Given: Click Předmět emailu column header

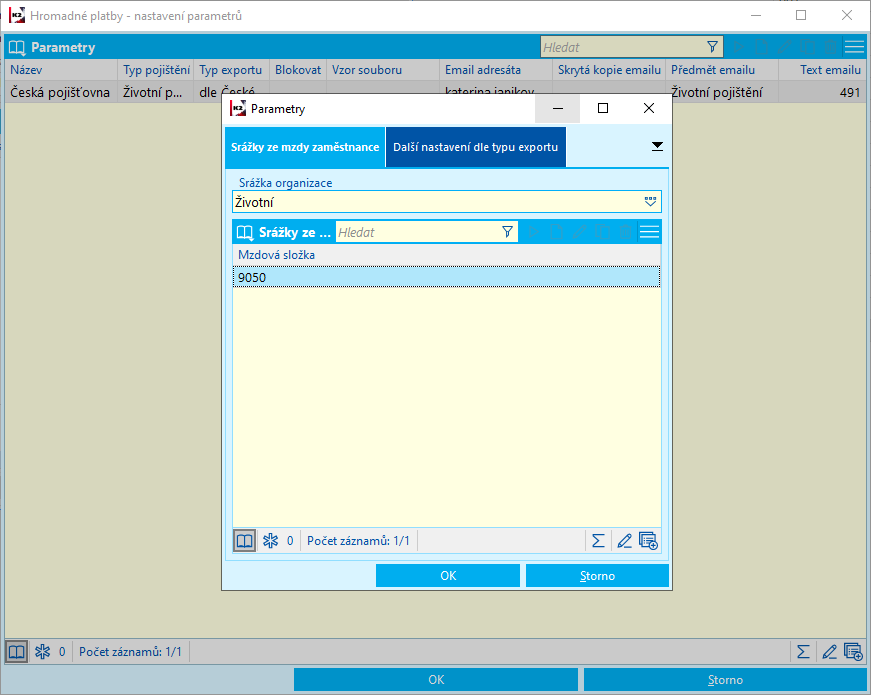Looking at the screenshot, I should pyautogui.click(x=722, y=70).
